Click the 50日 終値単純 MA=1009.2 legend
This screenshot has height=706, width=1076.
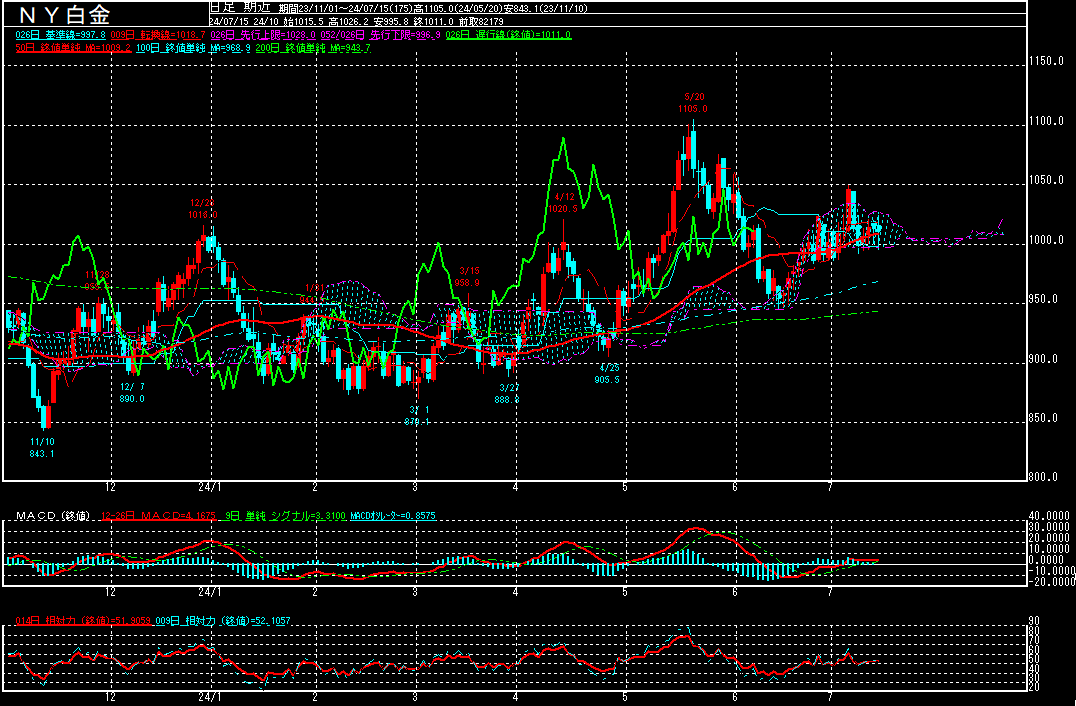coord(73,48)
